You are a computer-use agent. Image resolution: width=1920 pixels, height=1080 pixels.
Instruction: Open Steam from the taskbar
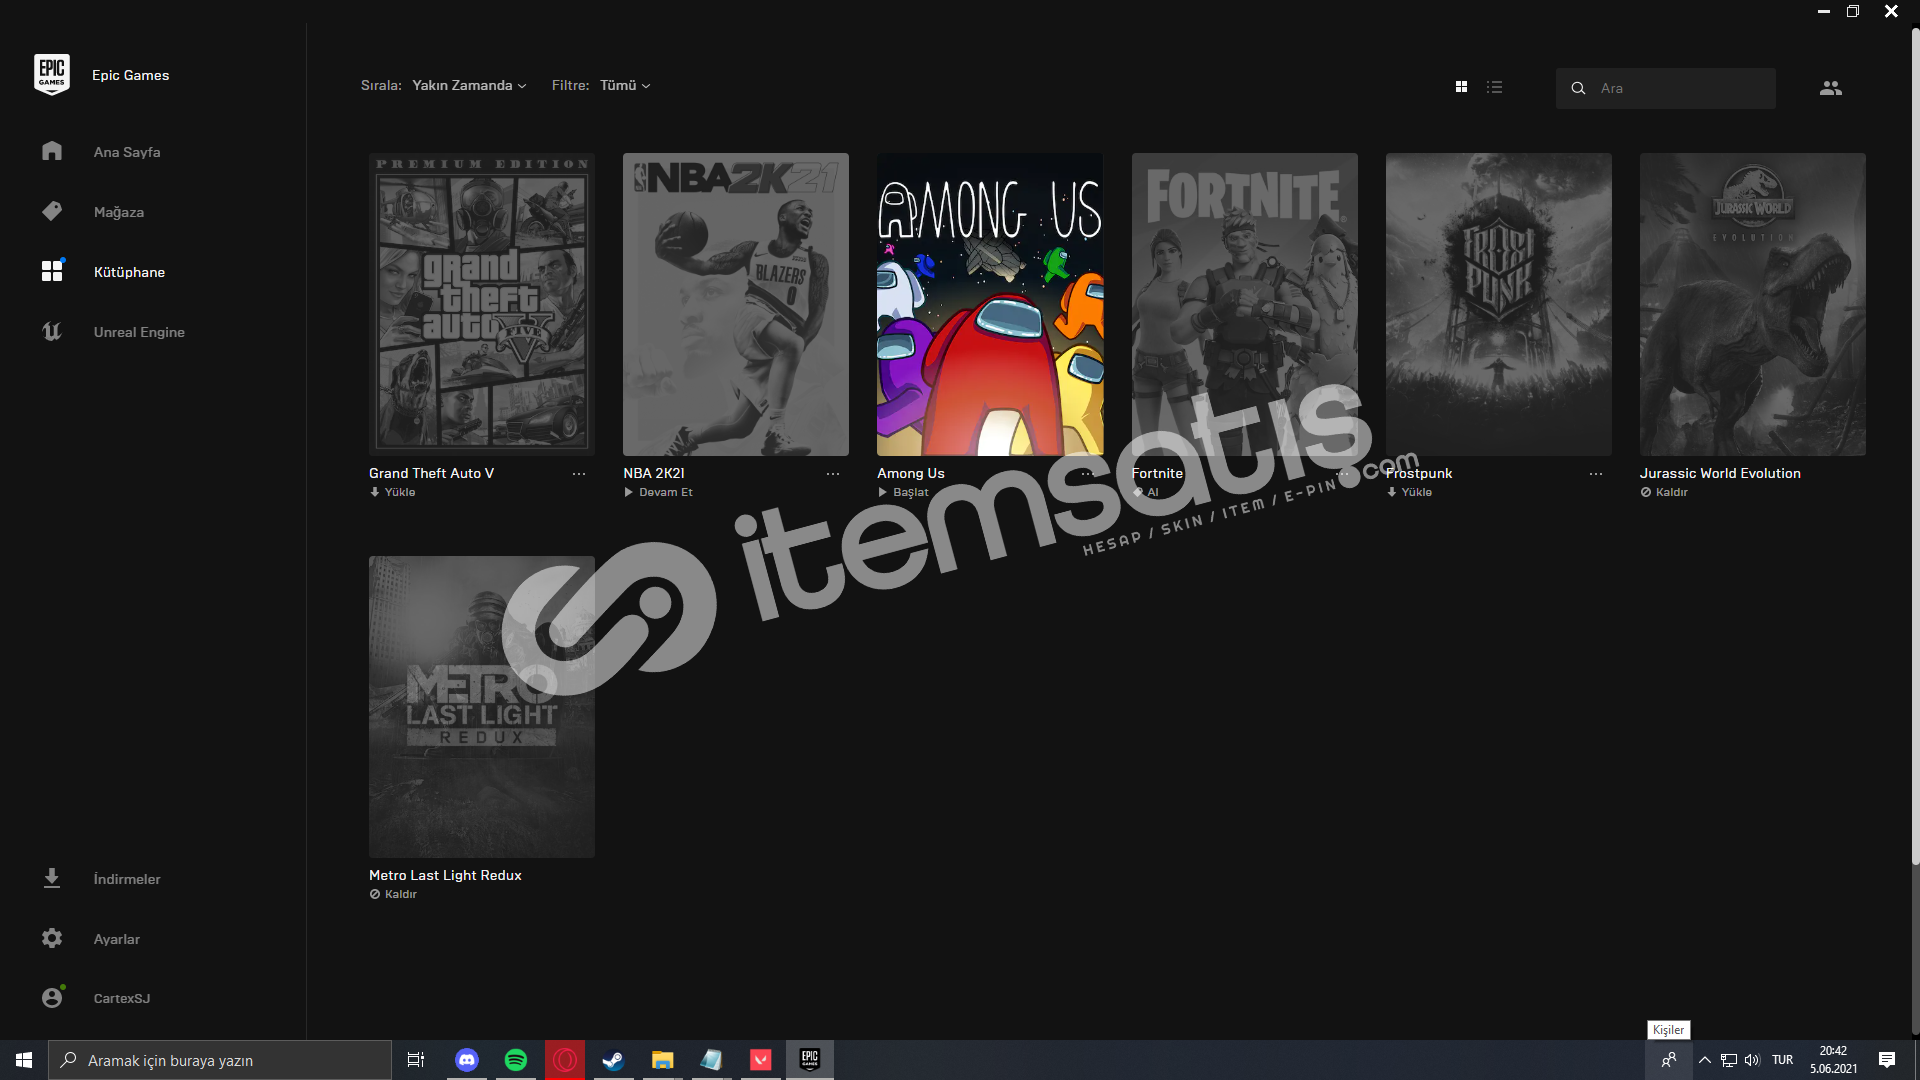point(613,1060)
